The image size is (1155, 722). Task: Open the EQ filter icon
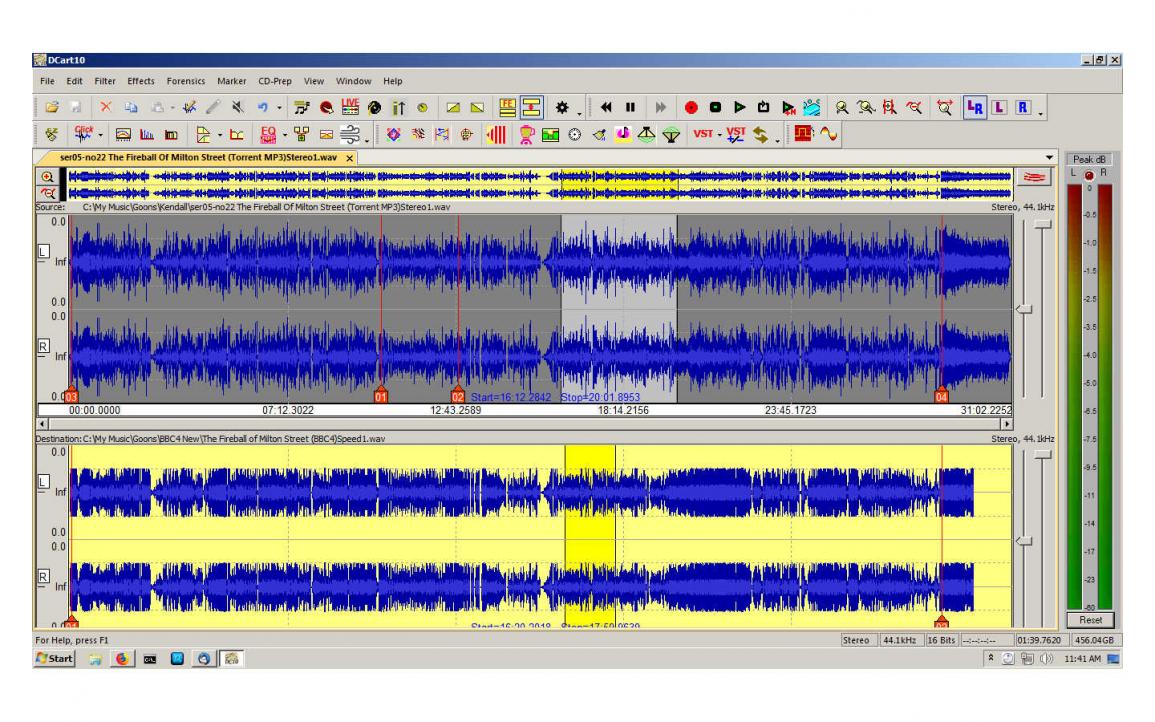click(268, 134)
